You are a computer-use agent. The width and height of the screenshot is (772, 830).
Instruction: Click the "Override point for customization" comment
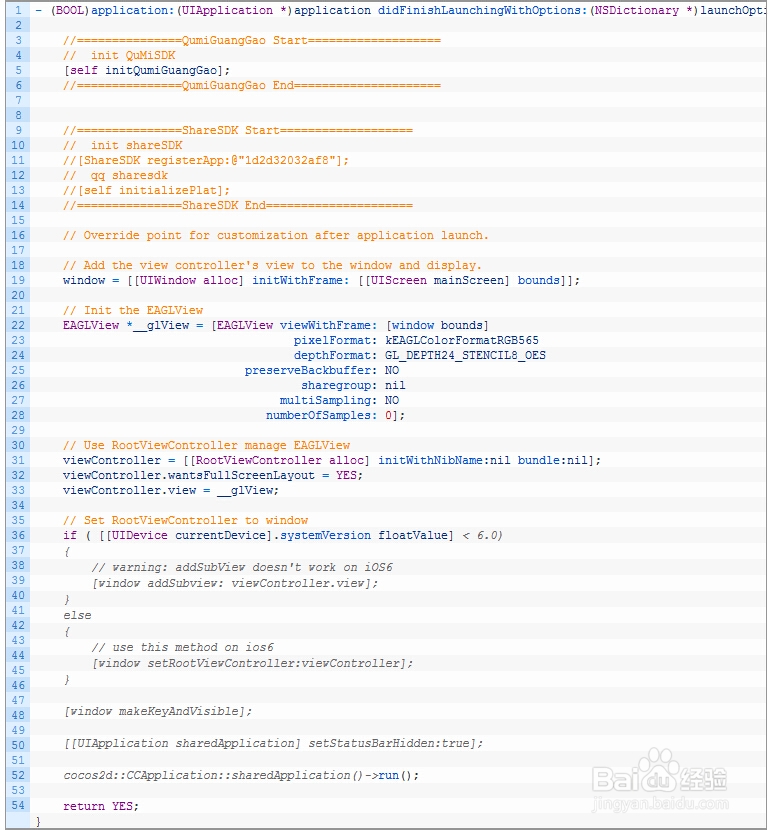click(x=276, y=236)
